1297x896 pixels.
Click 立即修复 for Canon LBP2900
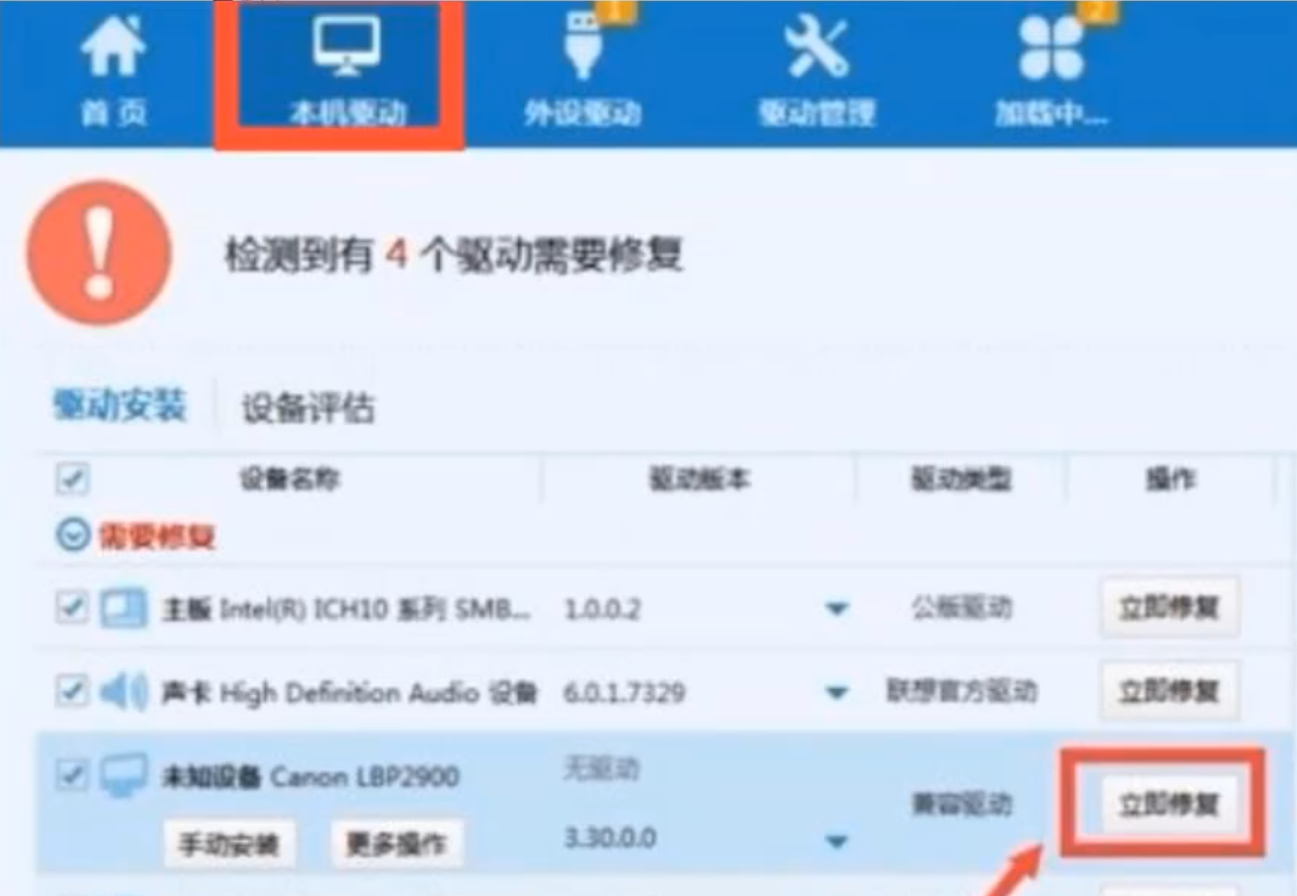pyautogui.click(x=1169, y=804)
